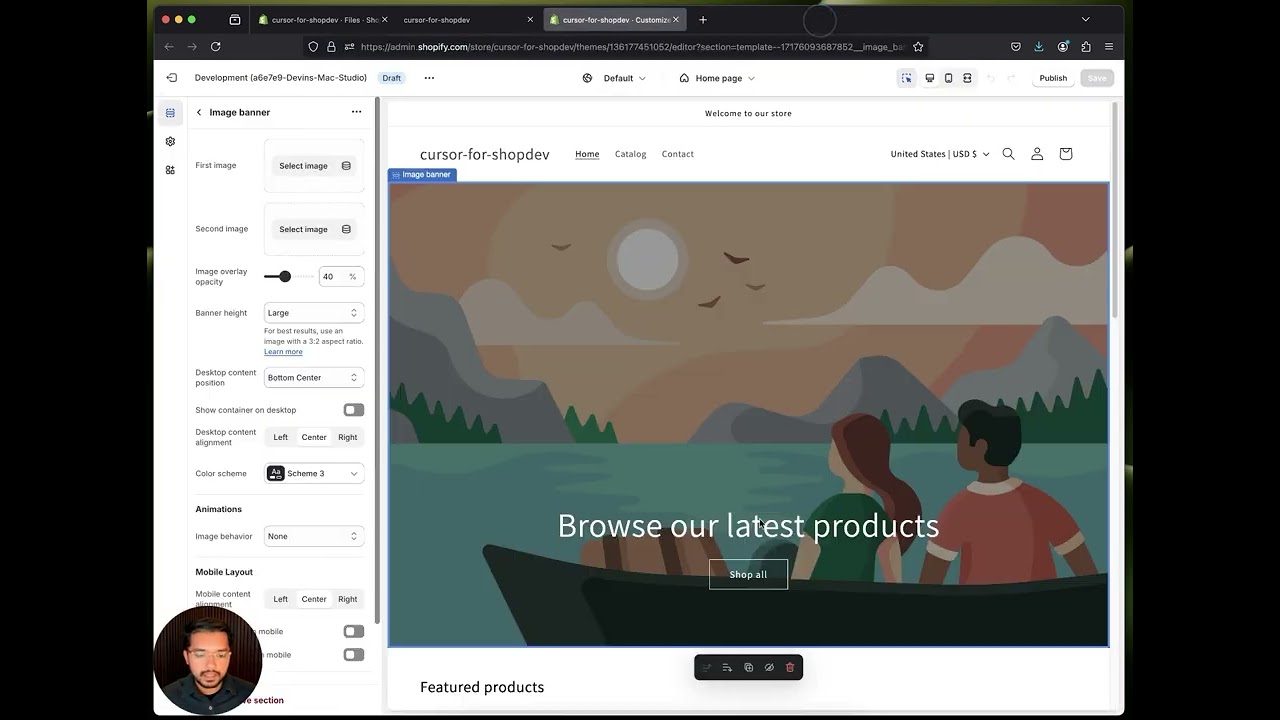
Task: Exit the theme editor via the back-arrow icon
Action: (x=171, y=78)
